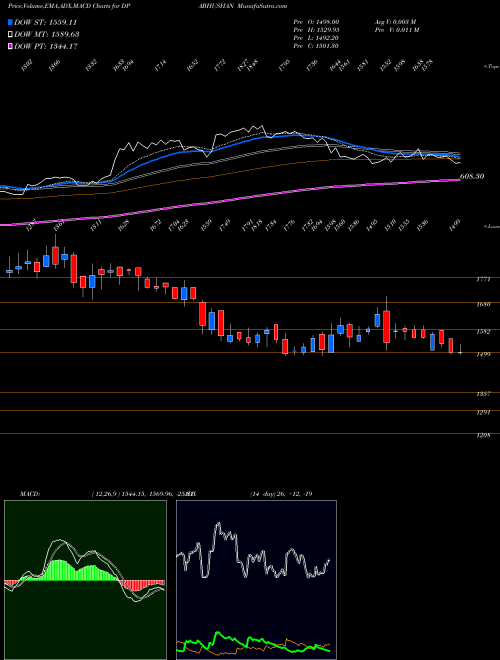500x660 pixels.
Task: Click the 1680 price level label
Action: [482, 304]
